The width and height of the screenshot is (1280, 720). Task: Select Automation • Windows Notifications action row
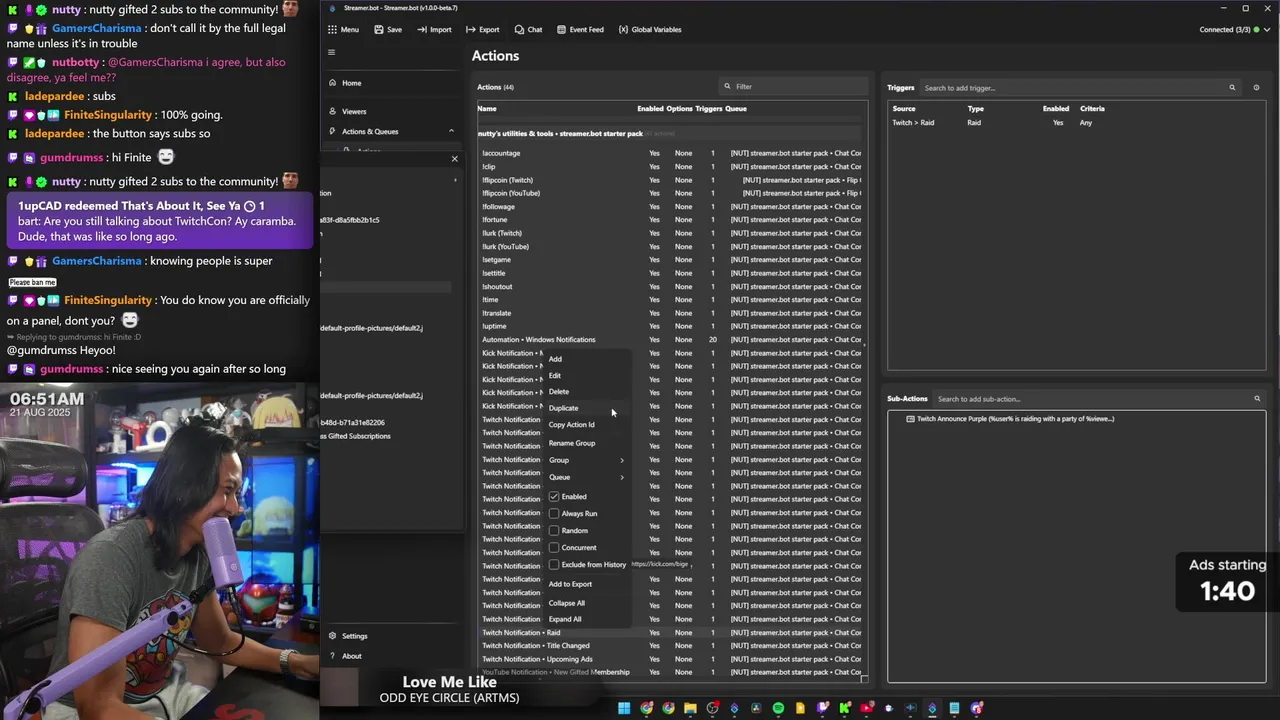[x=670, y=340]
